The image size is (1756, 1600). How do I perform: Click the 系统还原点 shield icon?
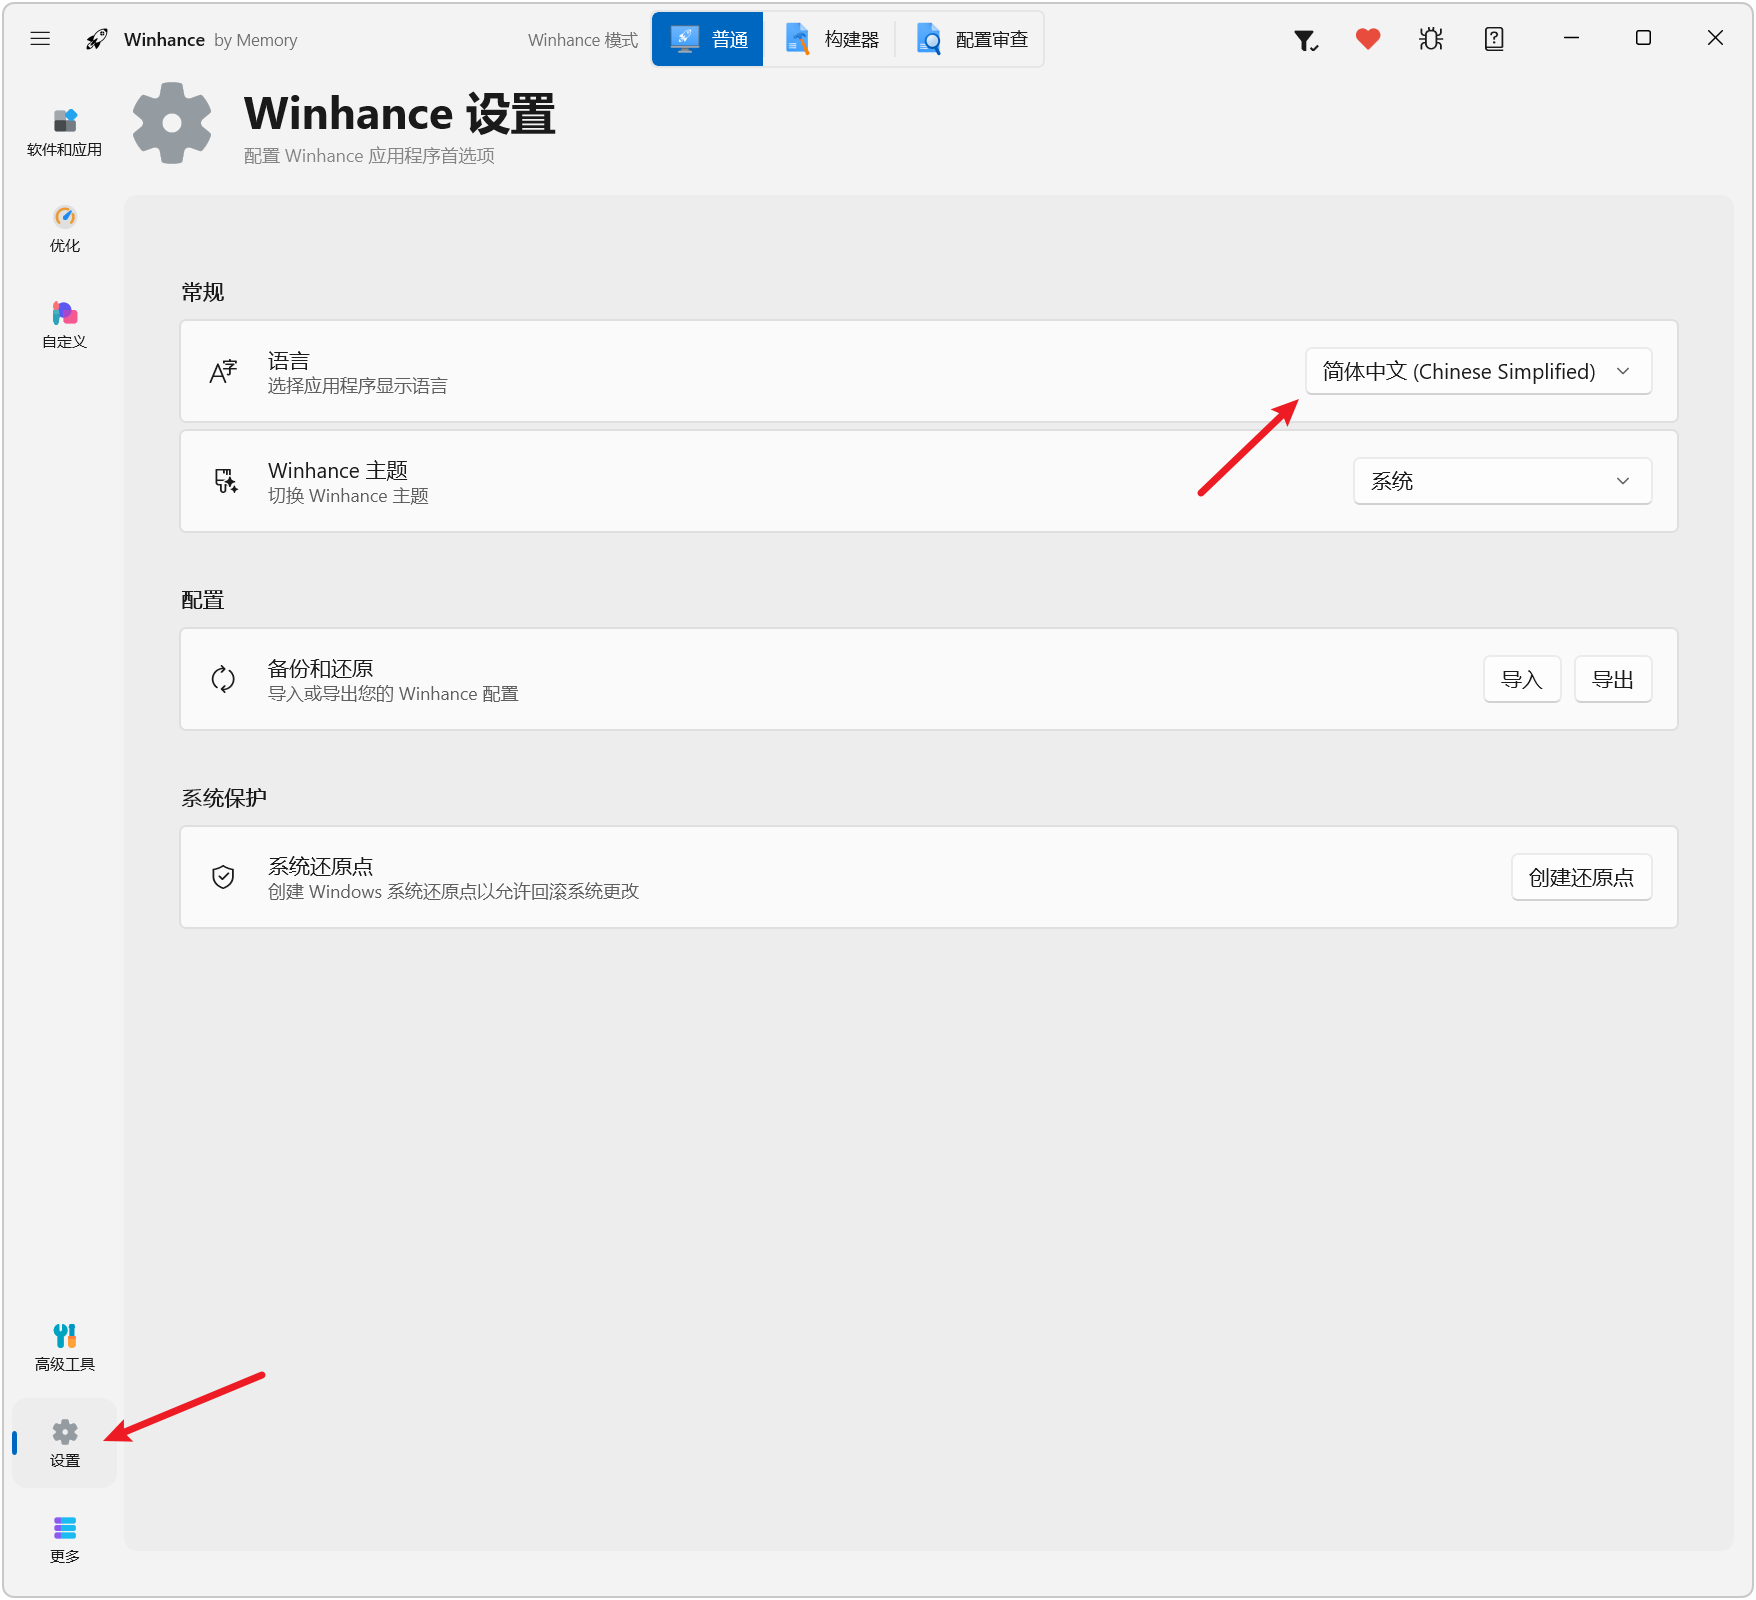pyautogui.click(x=223, y=877)
